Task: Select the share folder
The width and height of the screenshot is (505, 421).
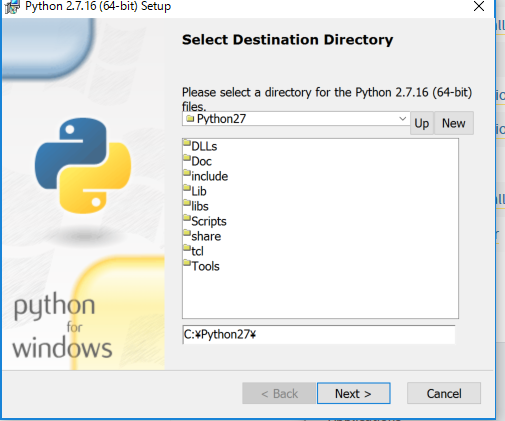Action: 206,236
